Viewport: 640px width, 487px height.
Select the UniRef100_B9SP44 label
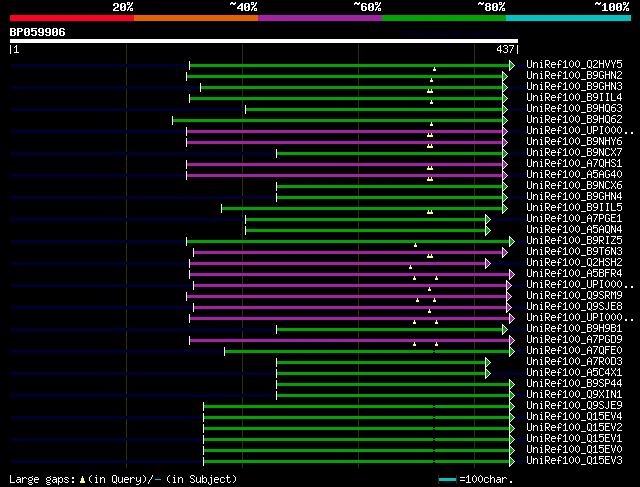(x=574, y=384)
